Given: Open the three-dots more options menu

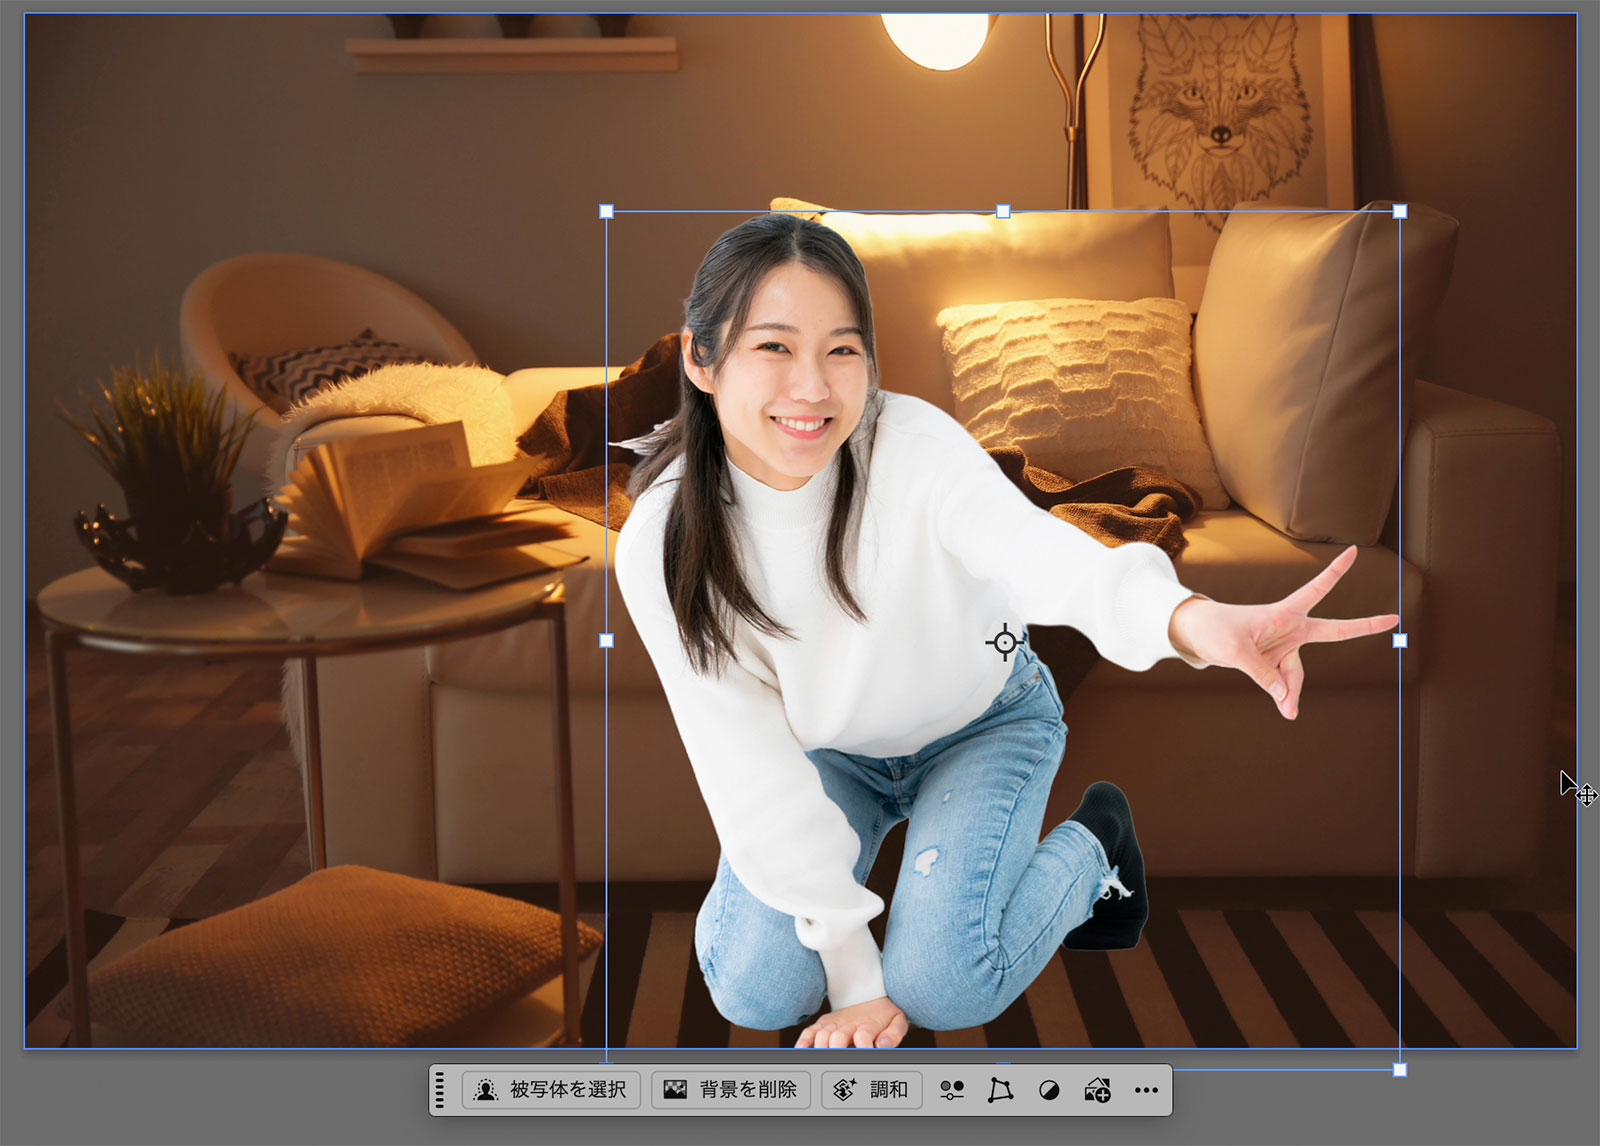Looking at the screenshot, I should (1146, 1090).
